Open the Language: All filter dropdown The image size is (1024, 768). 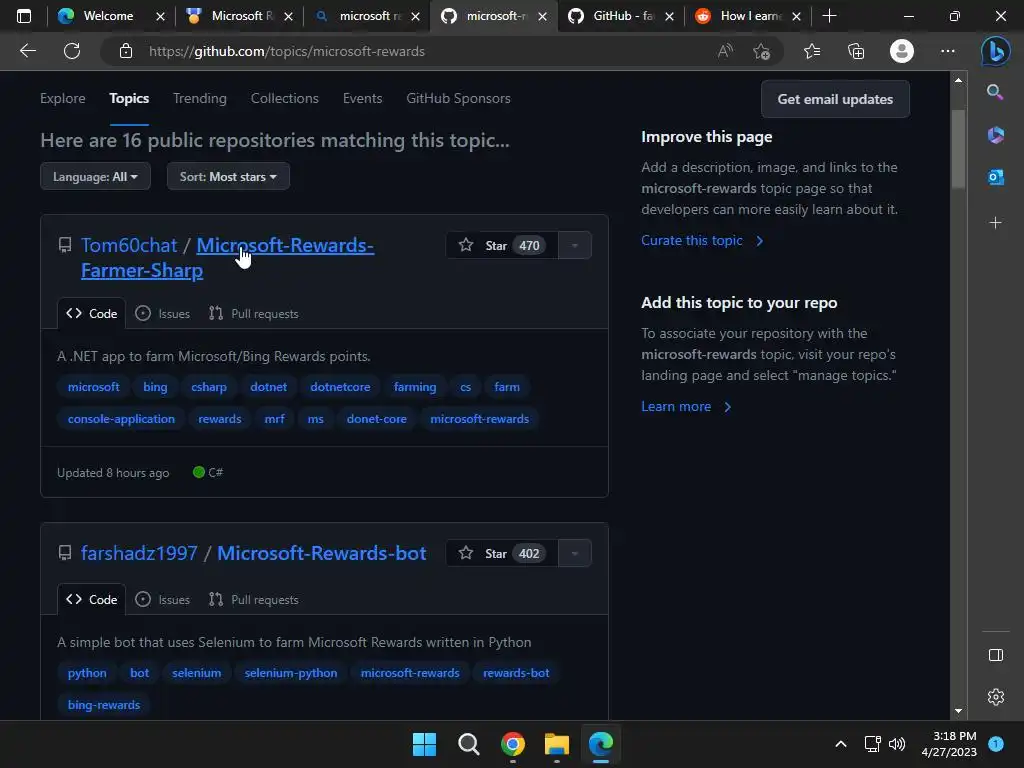click(x=95, y=176)
